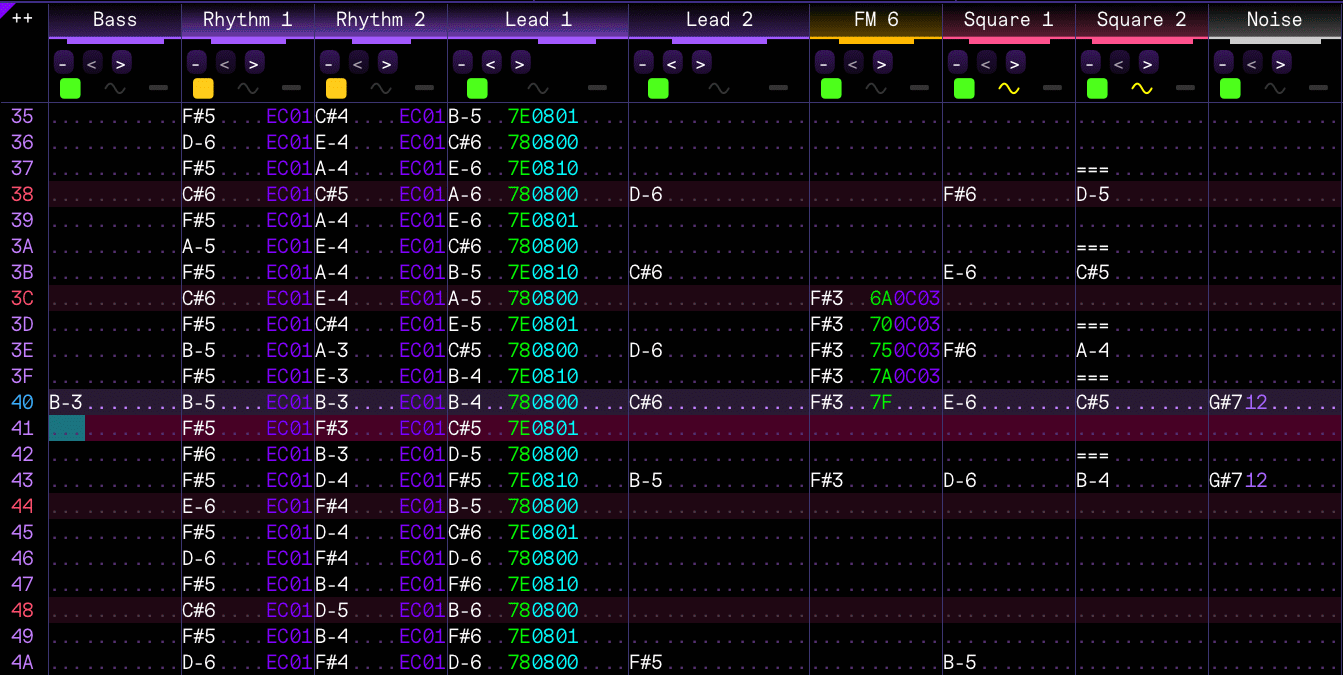Toggle the yellow status square of Rhythm 1

click(x=203, y=88)
